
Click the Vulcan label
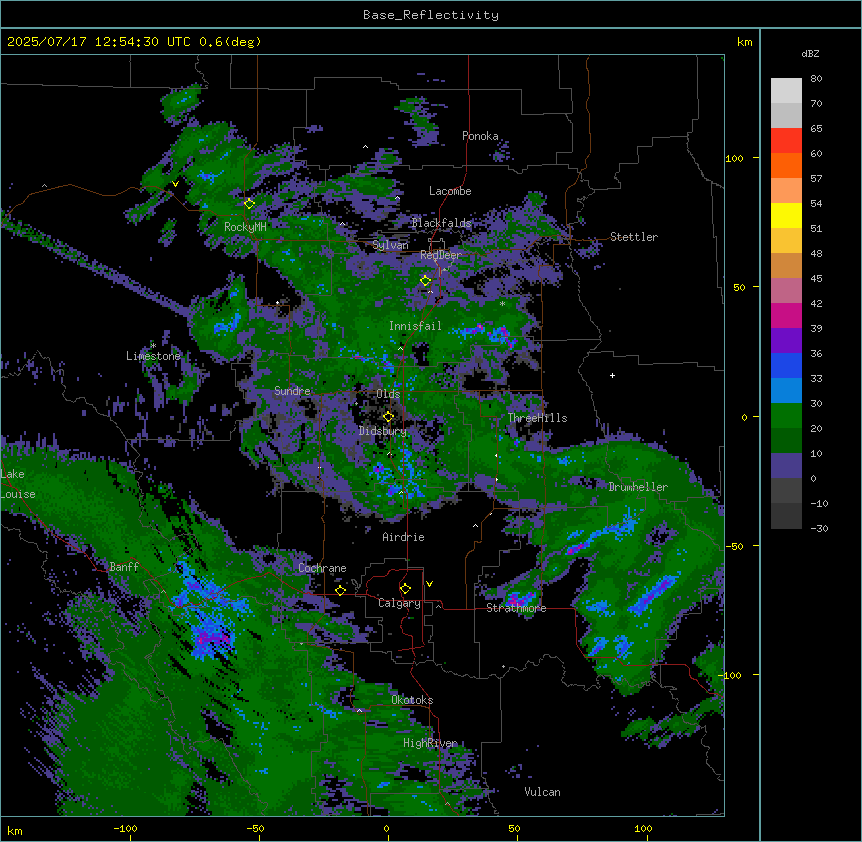543,792
